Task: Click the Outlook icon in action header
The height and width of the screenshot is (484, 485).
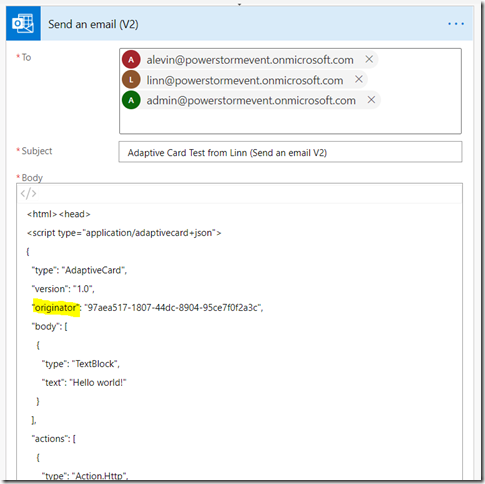Action: coord(23,23)
